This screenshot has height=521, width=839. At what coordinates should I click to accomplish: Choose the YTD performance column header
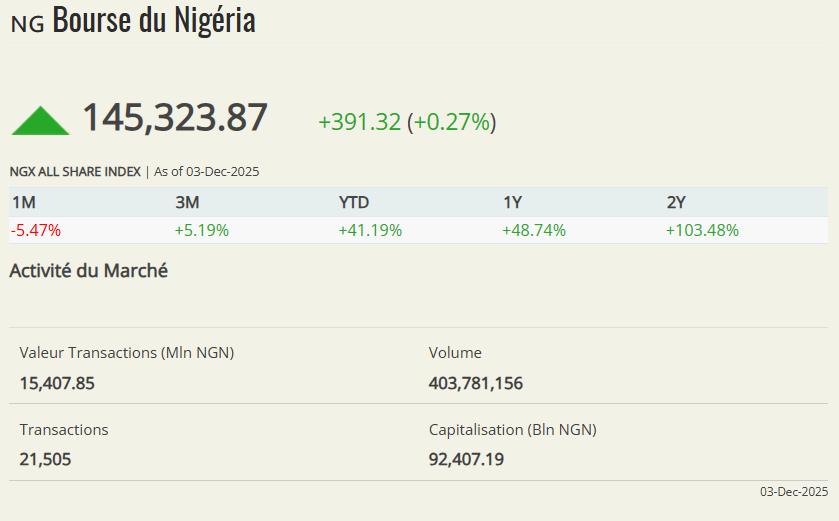click(354, 203)
